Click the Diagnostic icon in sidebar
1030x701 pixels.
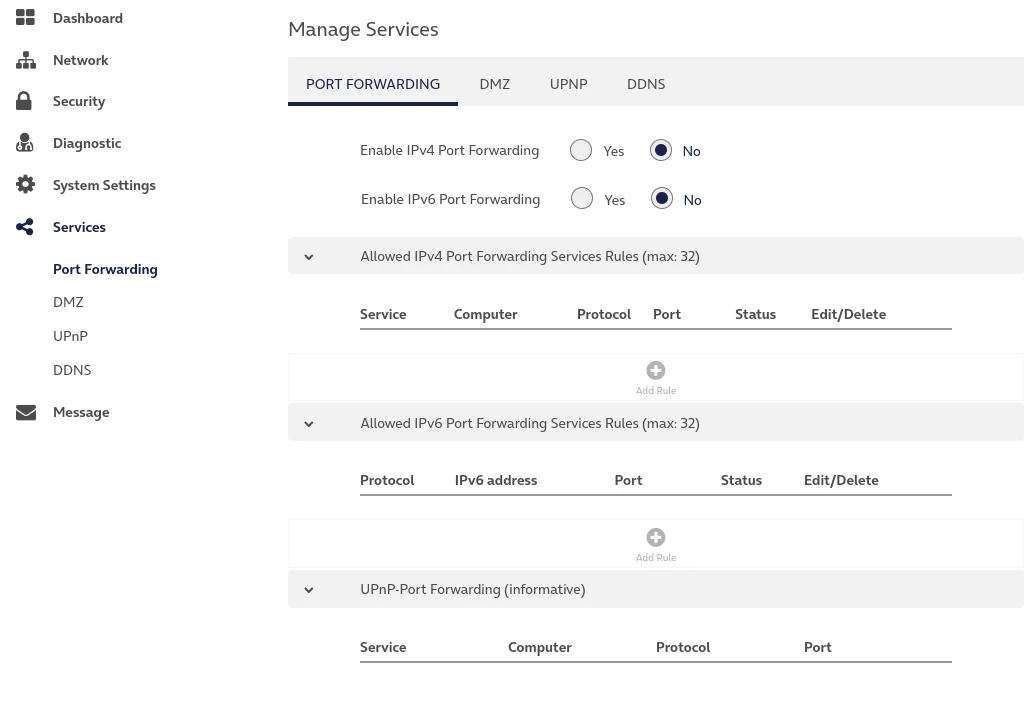tap(25, 143)
